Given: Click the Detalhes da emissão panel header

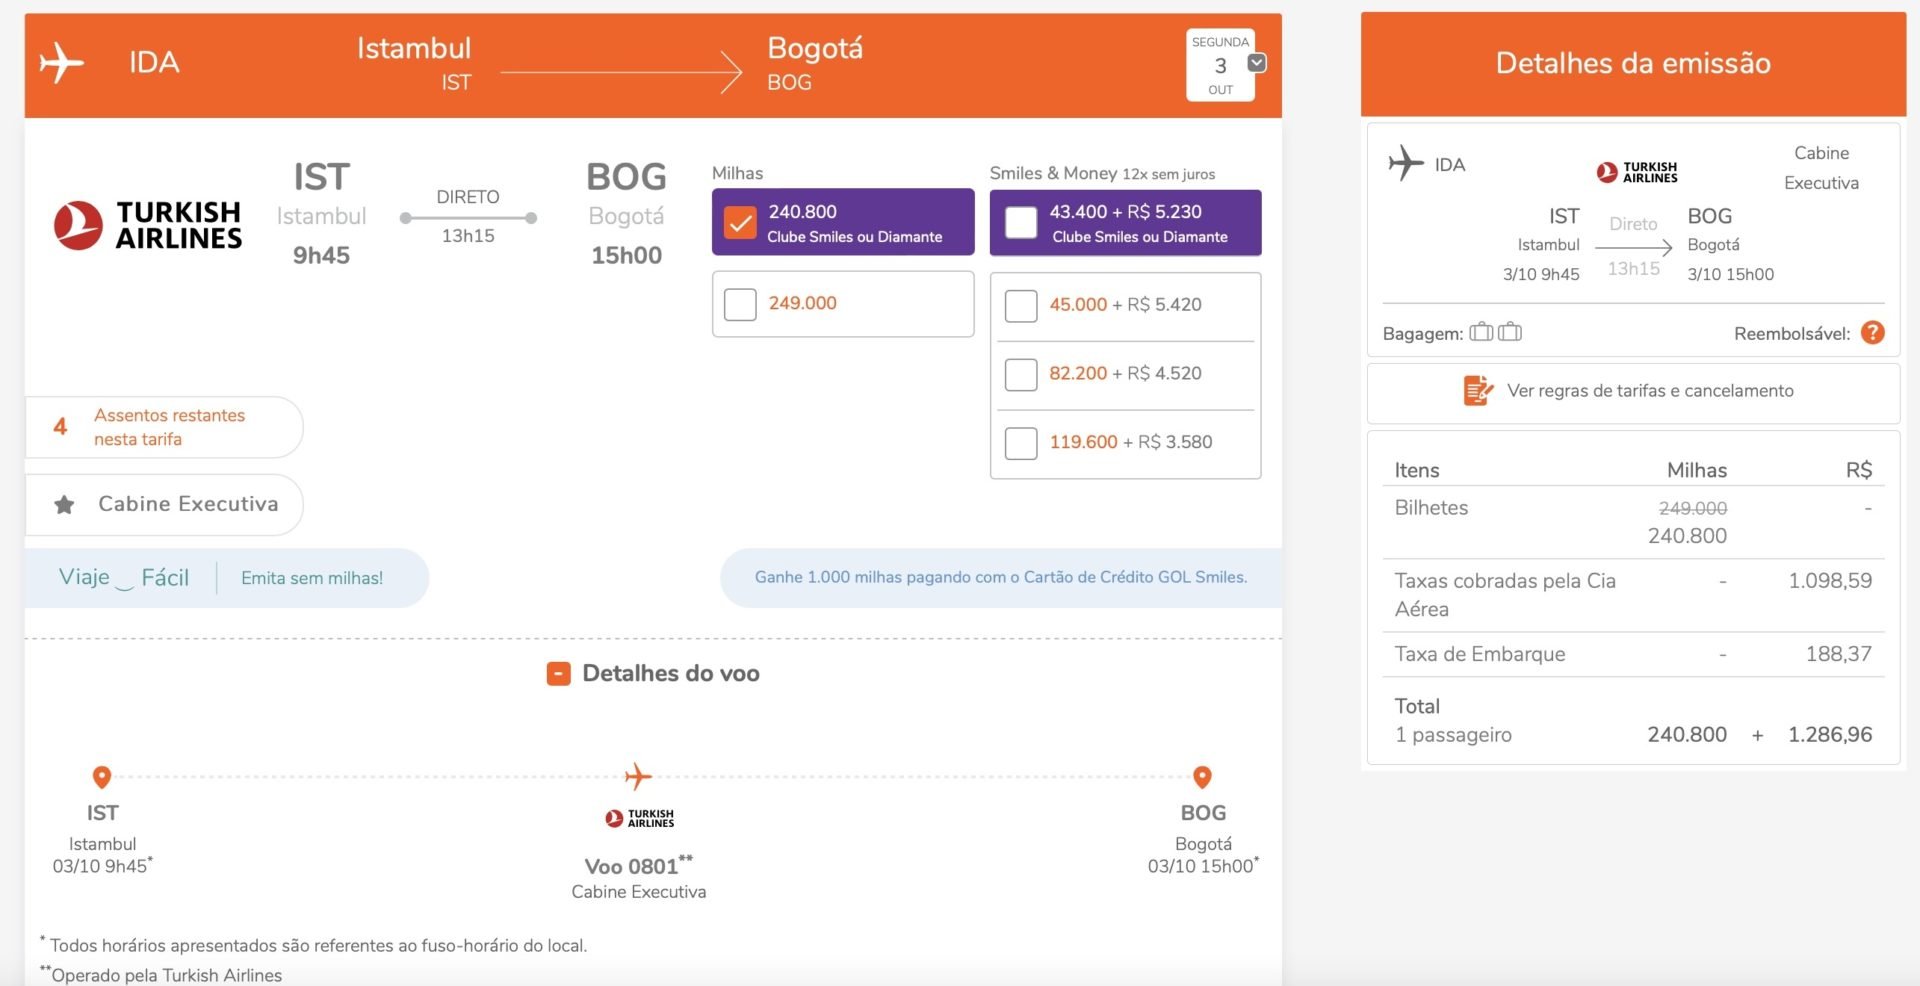Looking at the screenshot, I should 1633,64.
